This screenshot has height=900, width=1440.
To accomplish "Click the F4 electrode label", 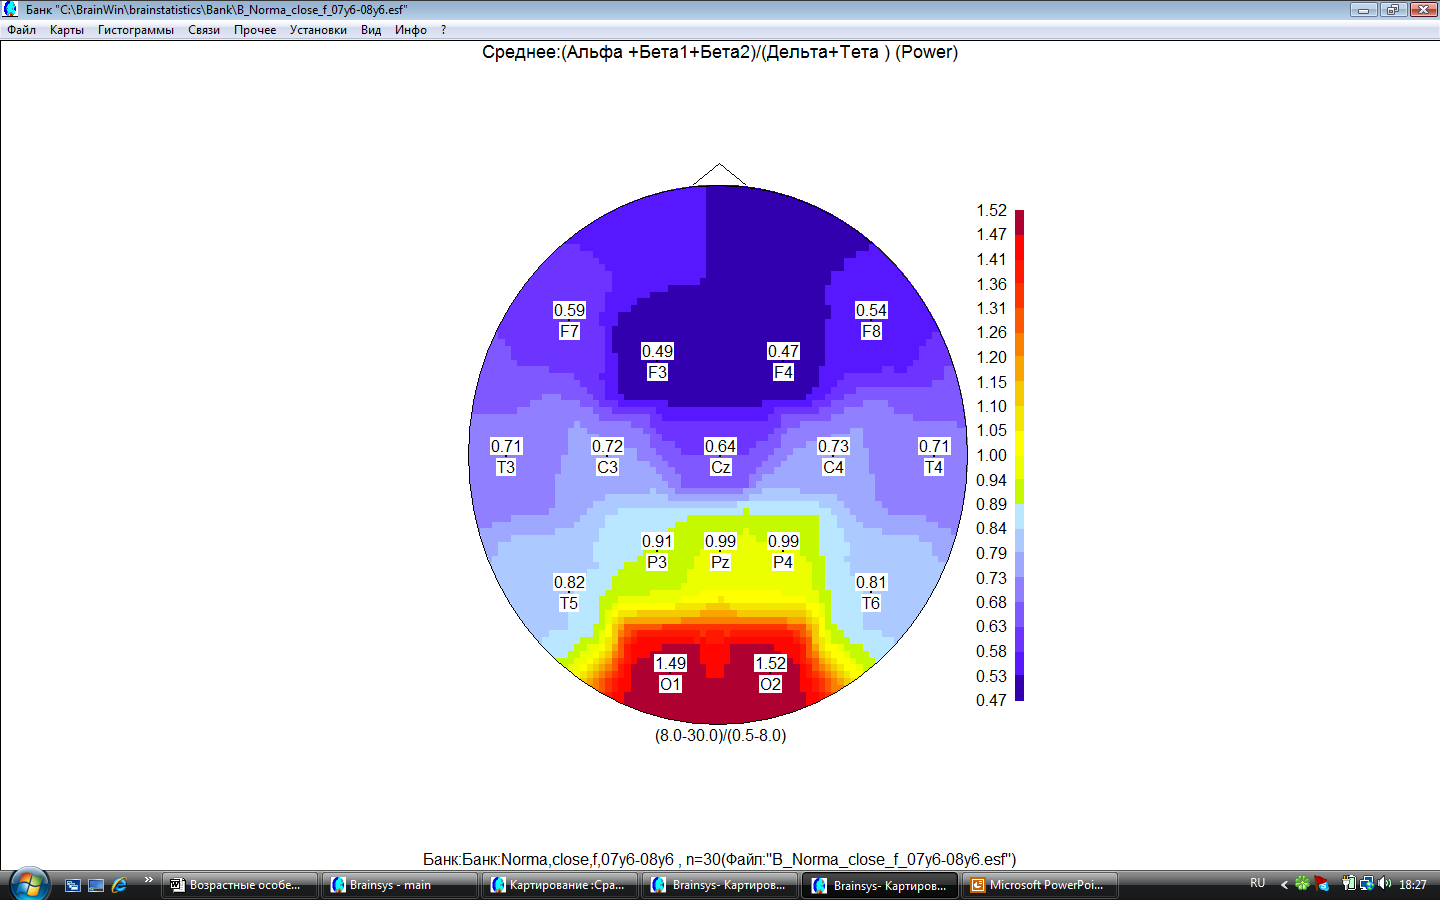I will coord(783,372).
